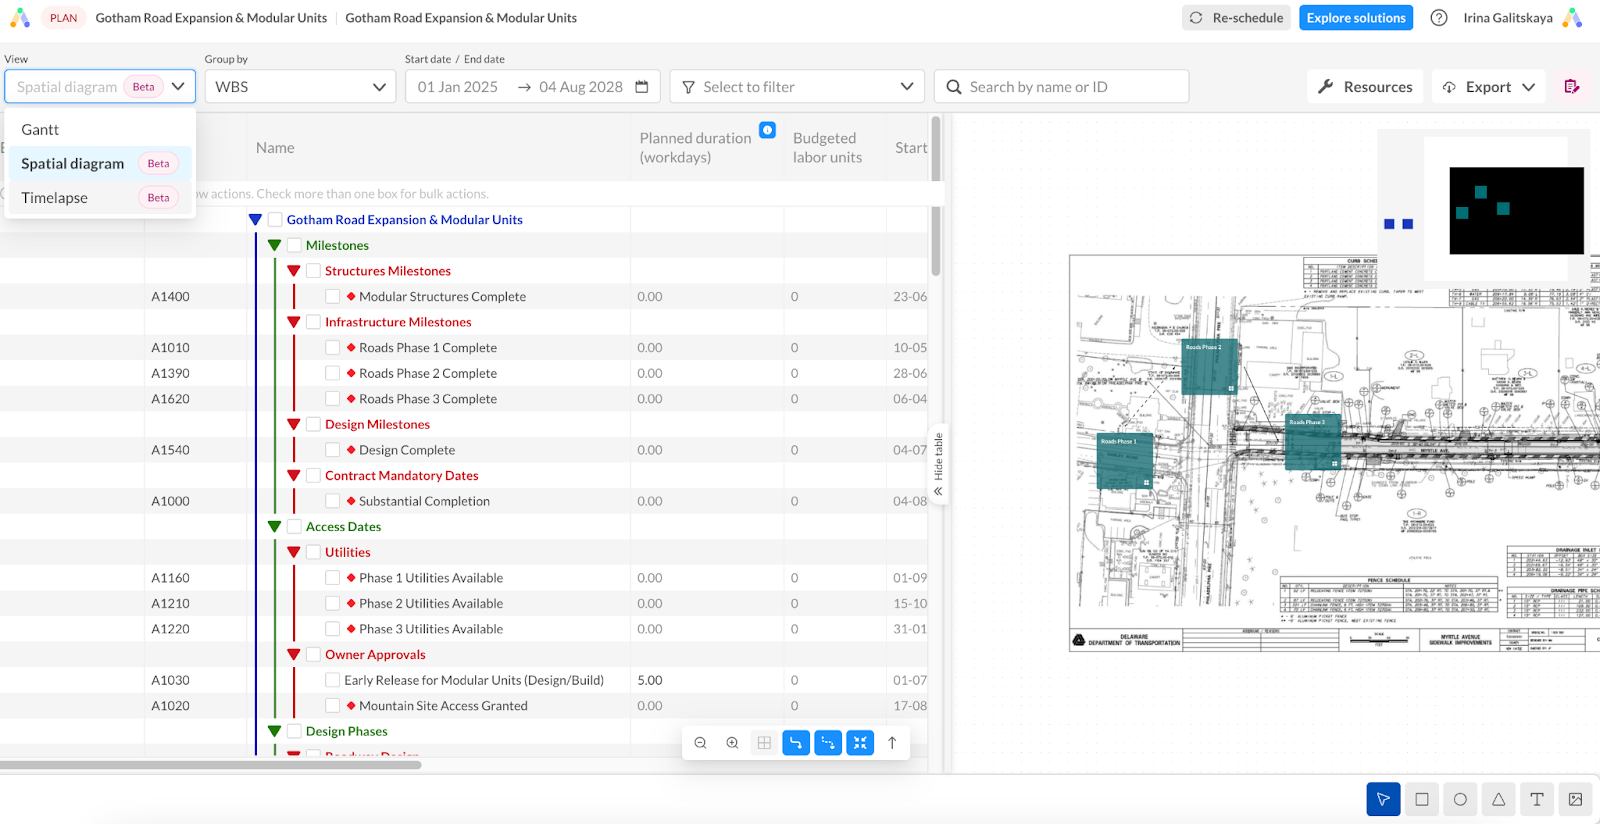This screenshot has height=824, width=1600.
Task: Click the search magnifier icon
Action: [954, 87]
